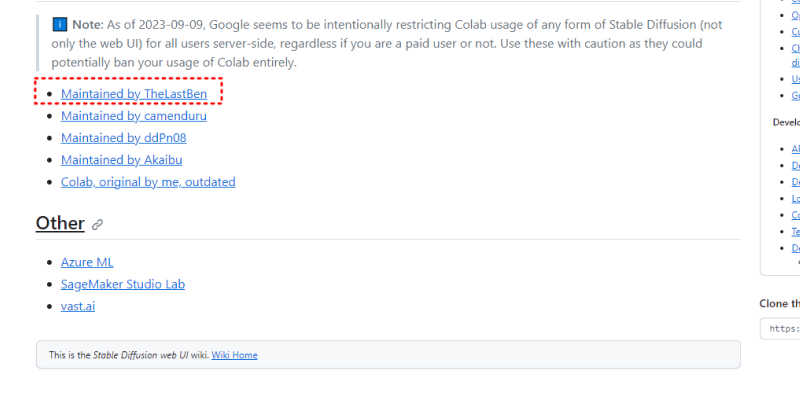
Task: Go to SageMaker Studio Lab link
Action: pyautogui.click(x=122, y=284)
